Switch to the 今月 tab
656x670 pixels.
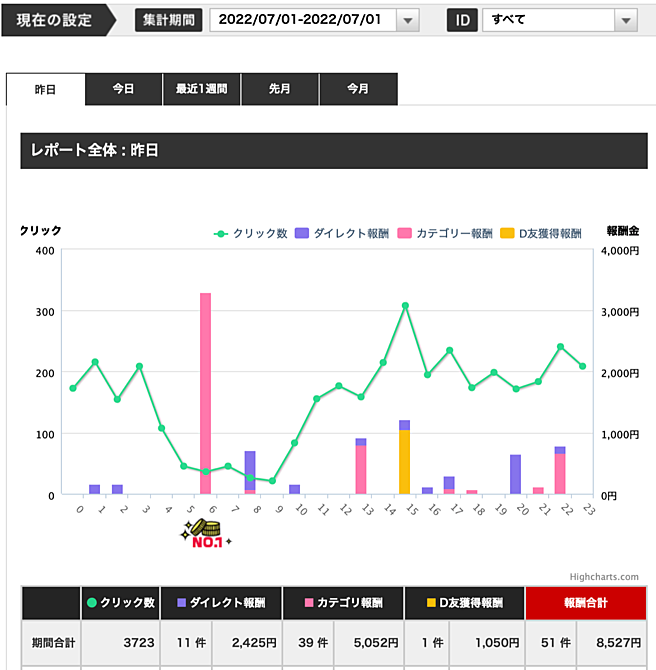coord(359,89)
